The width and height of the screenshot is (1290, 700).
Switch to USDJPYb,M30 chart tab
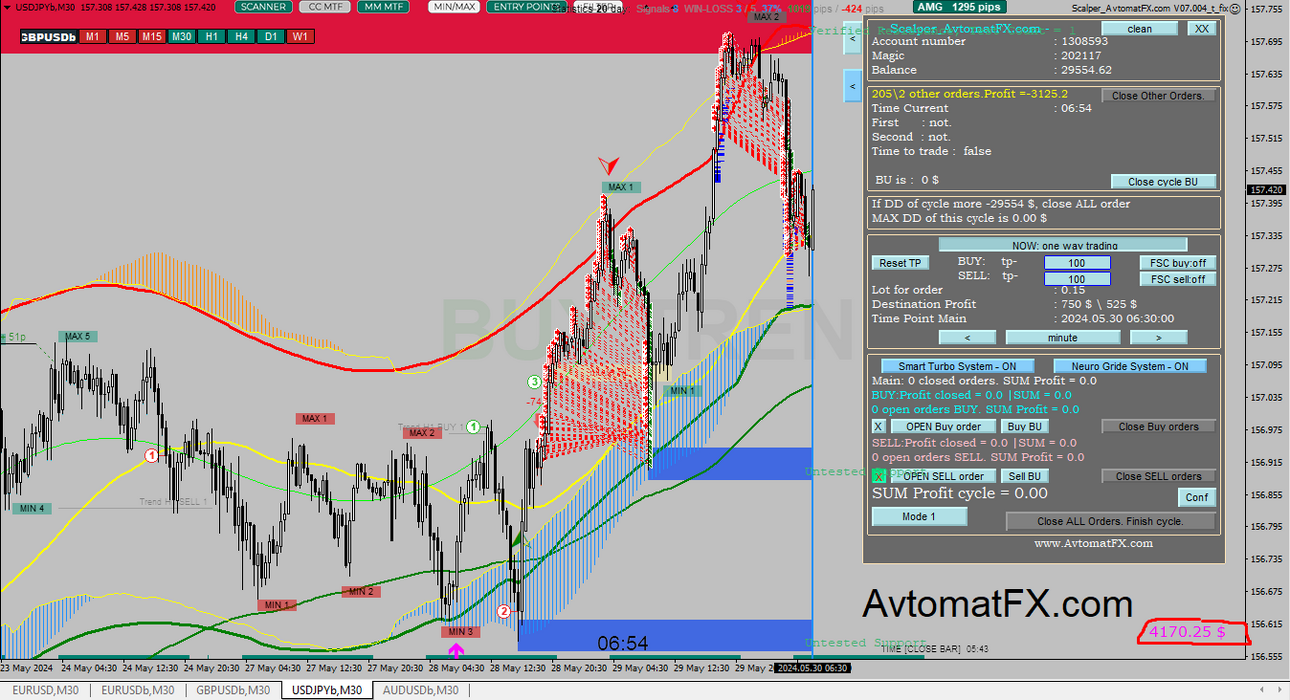coord(326,690)
